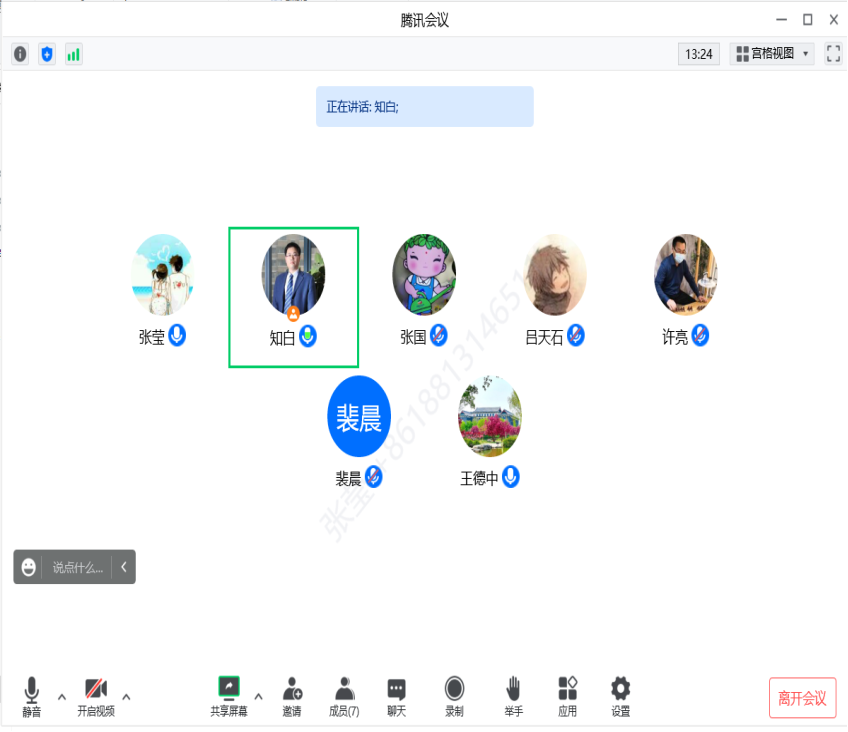Enter full screen mode via corner icon
This screenshot has width=848, height=732.
[x=833, y=54]
